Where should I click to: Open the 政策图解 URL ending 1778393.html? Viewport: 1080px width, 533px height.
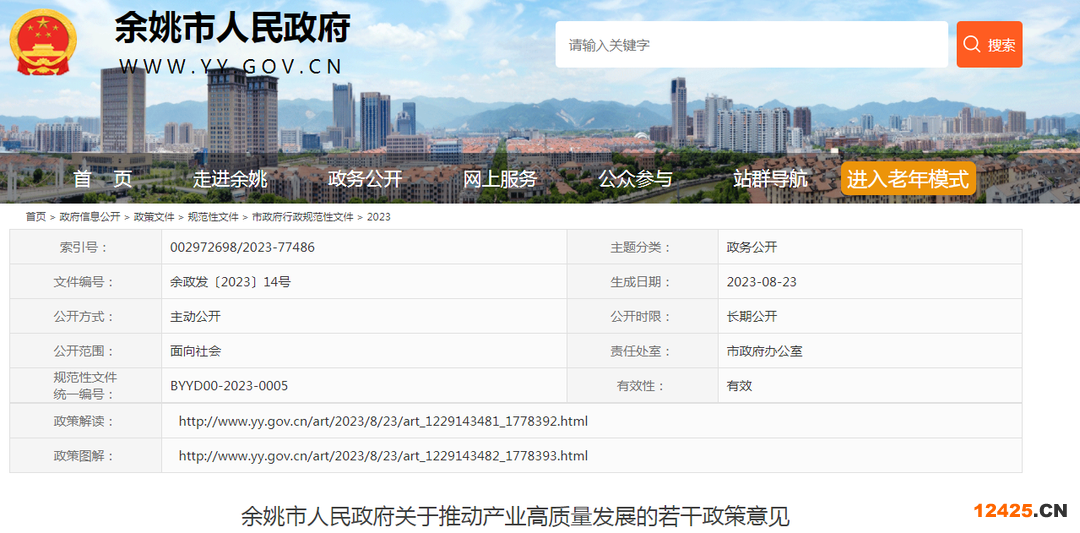click(383, 456)
